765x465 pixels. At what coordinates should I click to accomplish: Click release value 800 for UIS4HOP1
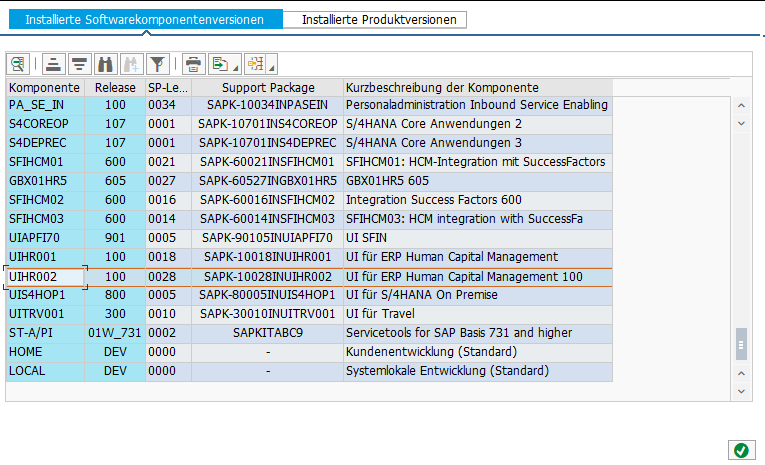pyautogui.click(x=115, y=295)
